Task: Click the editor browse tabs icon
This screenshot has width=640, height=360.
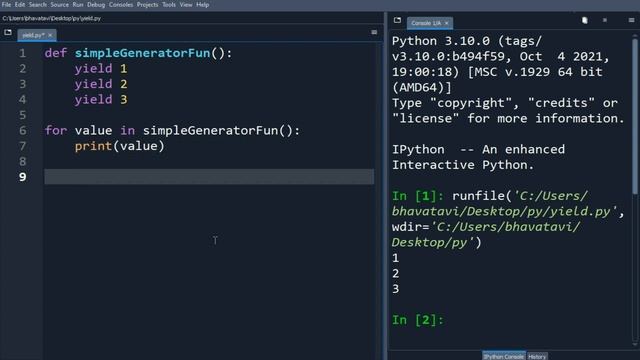Action: coord(8,32)
